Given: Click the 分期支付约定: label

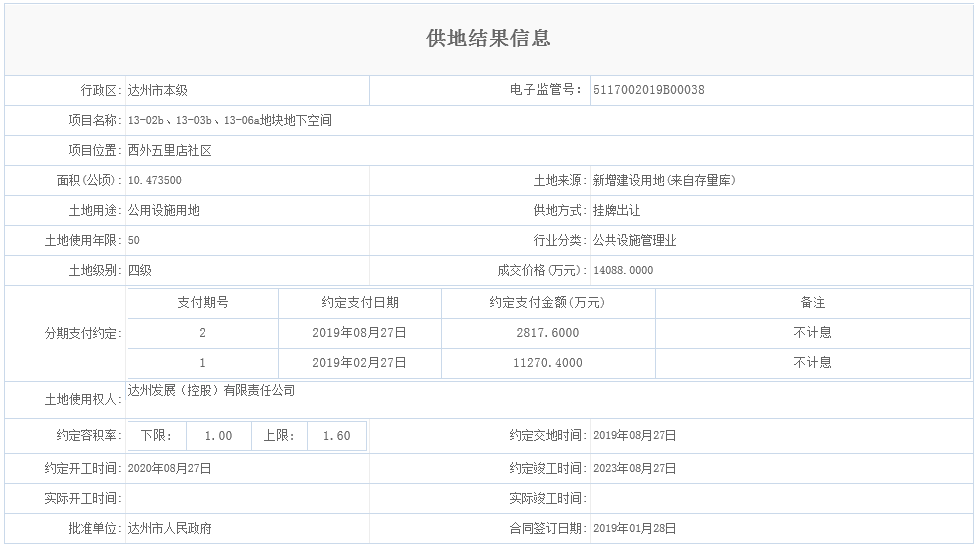Looking at the screenshot, I should [x=83, y=333].
